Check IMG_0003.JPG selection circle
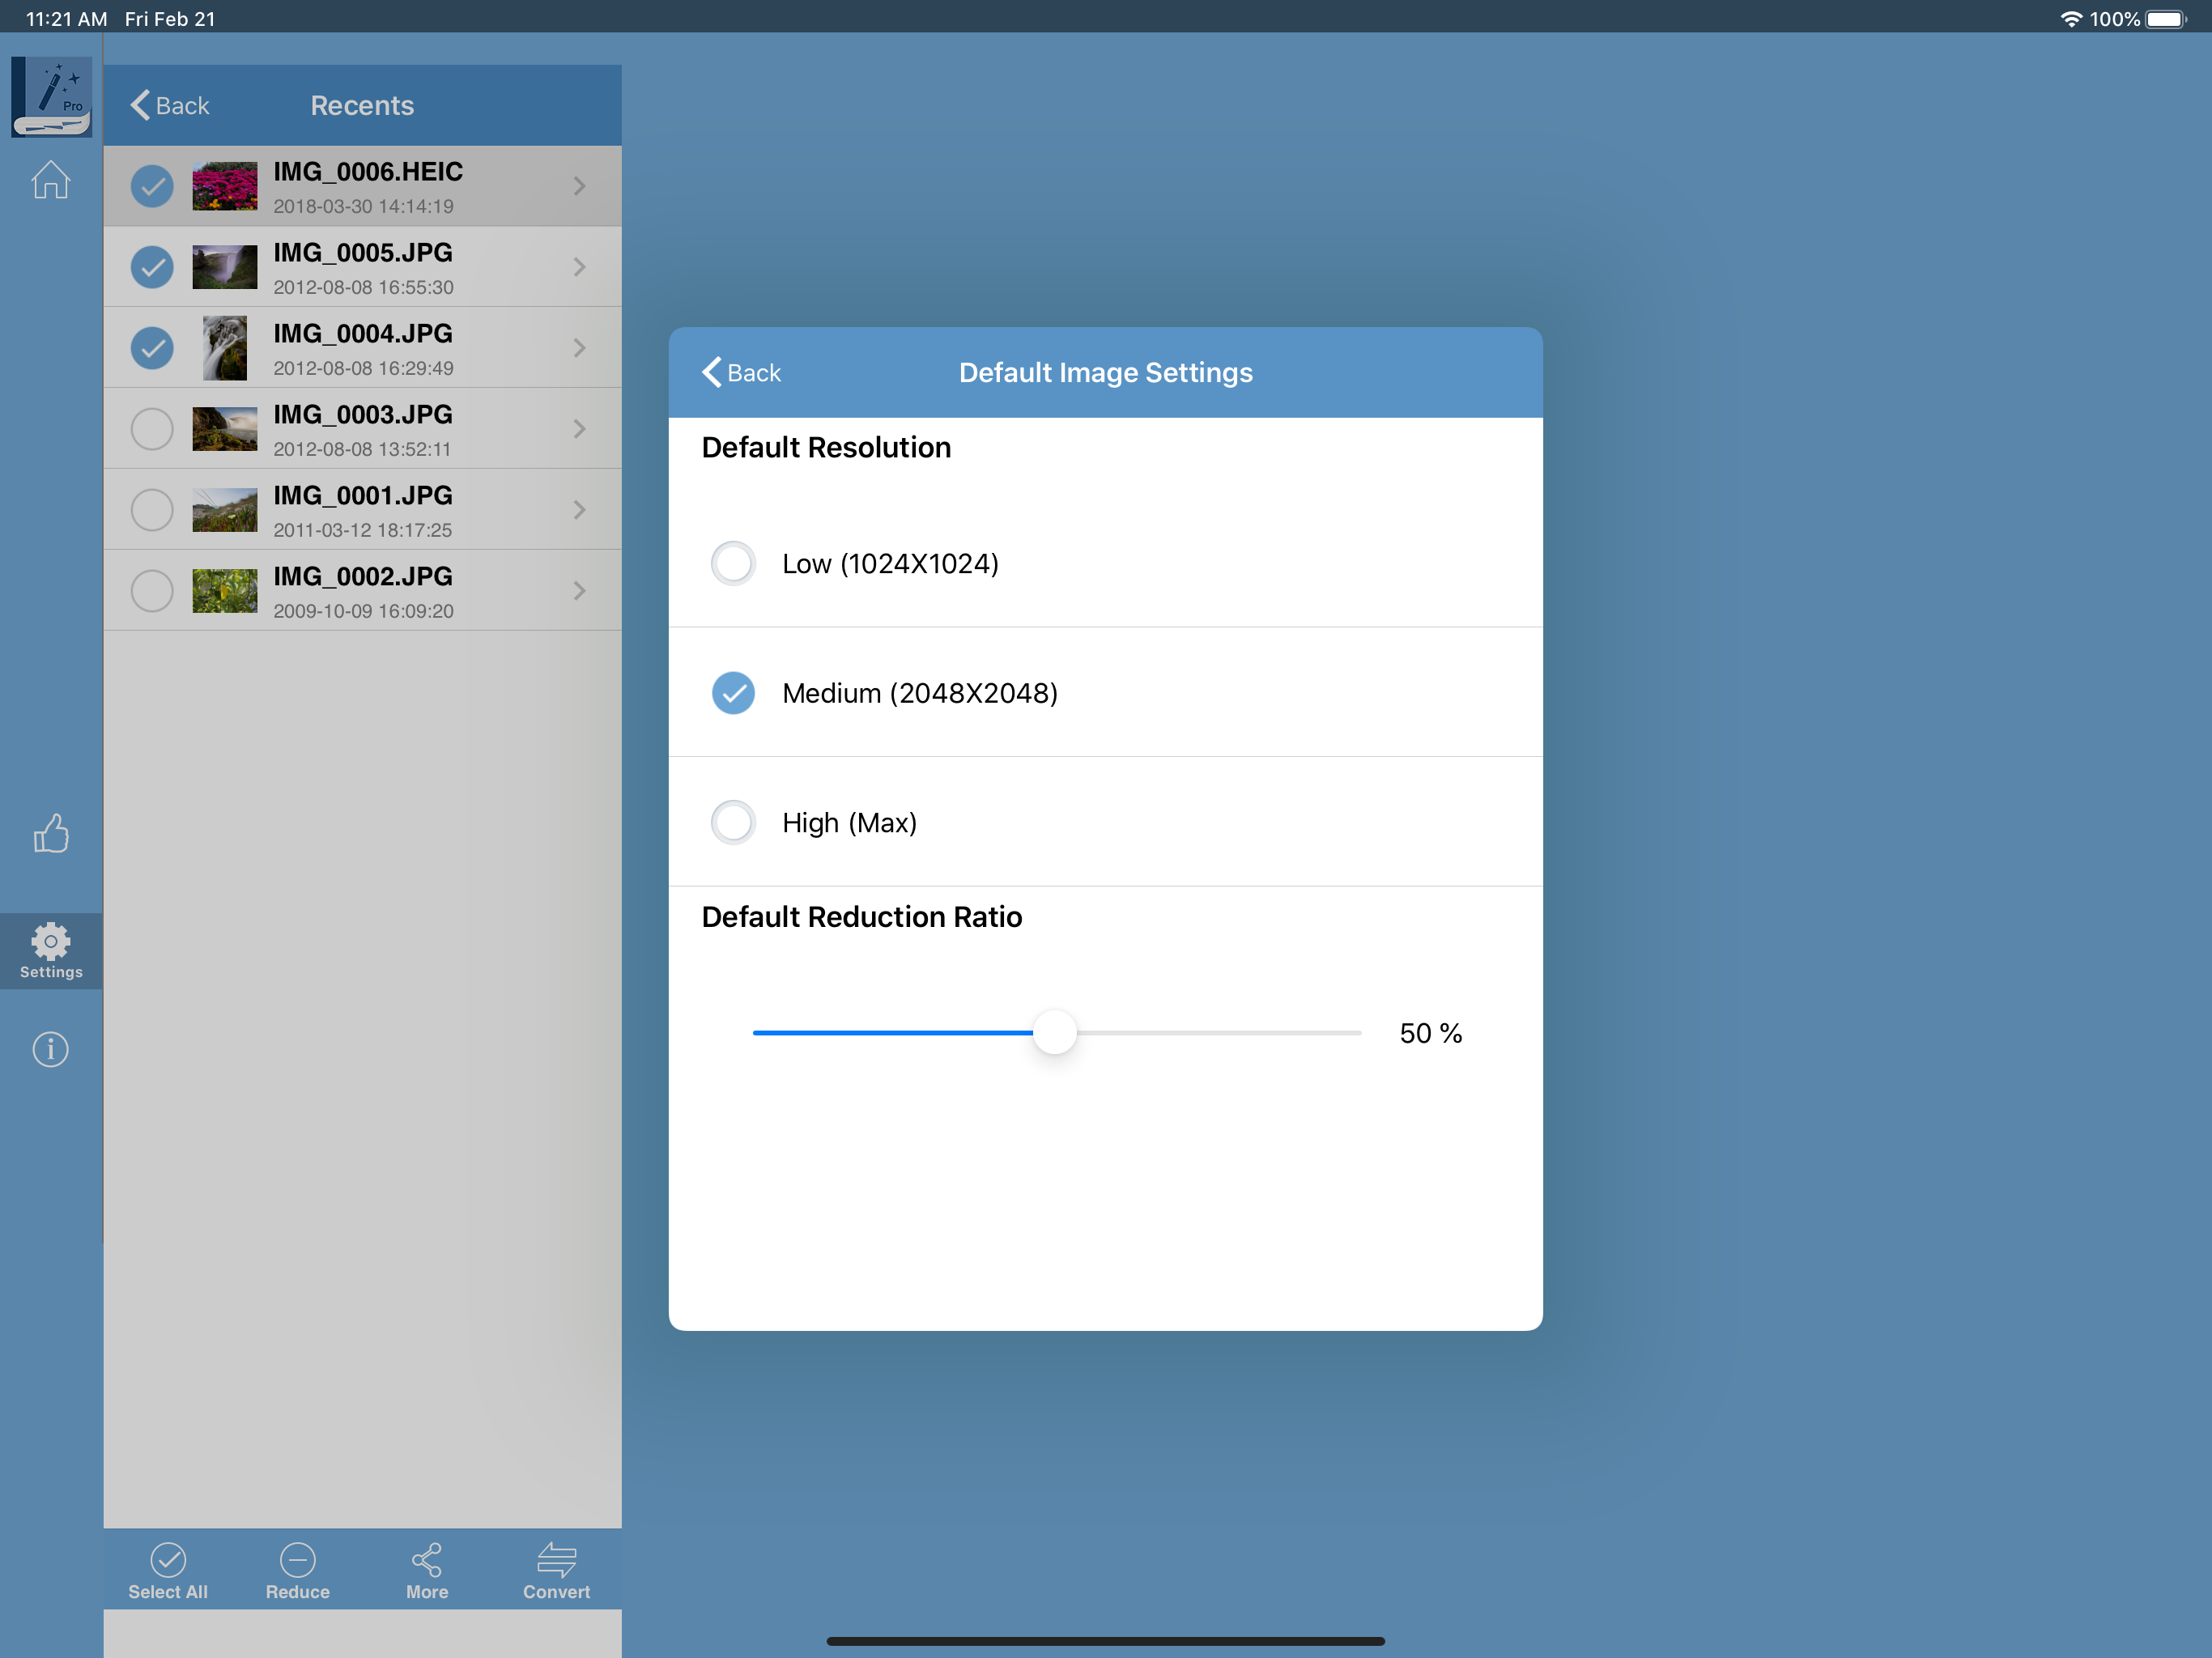 click(152, 429)
